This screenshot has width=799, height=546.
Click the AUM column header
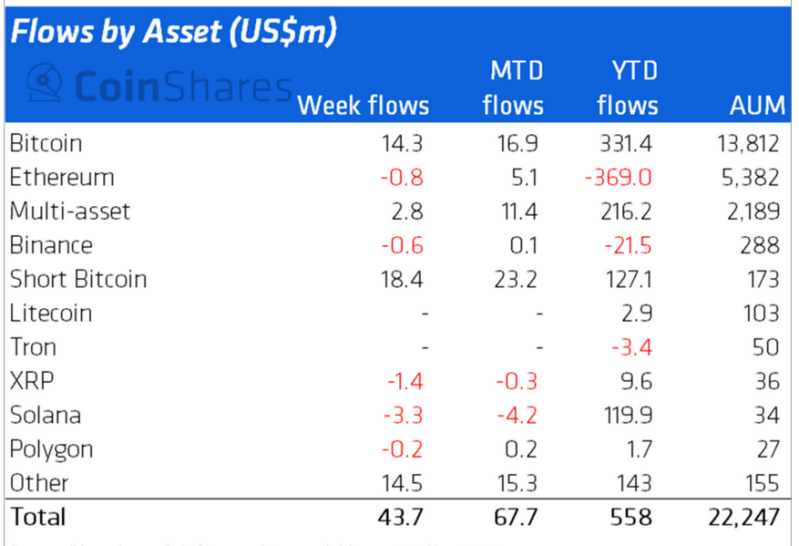[757, 106]
